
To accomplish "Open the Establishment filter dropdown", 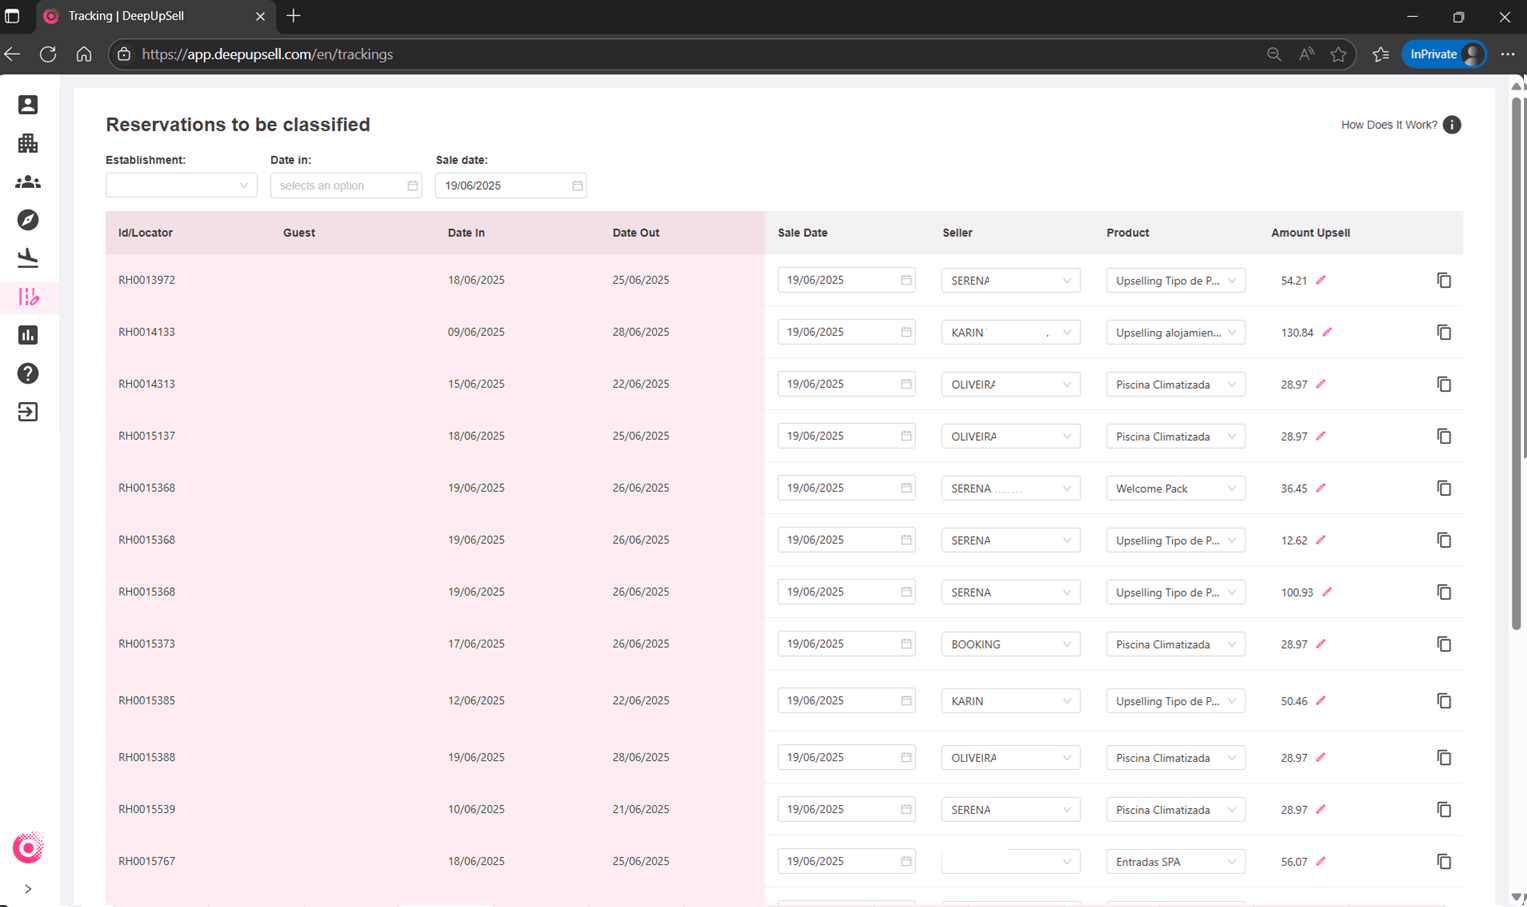I will click(181, 185).
